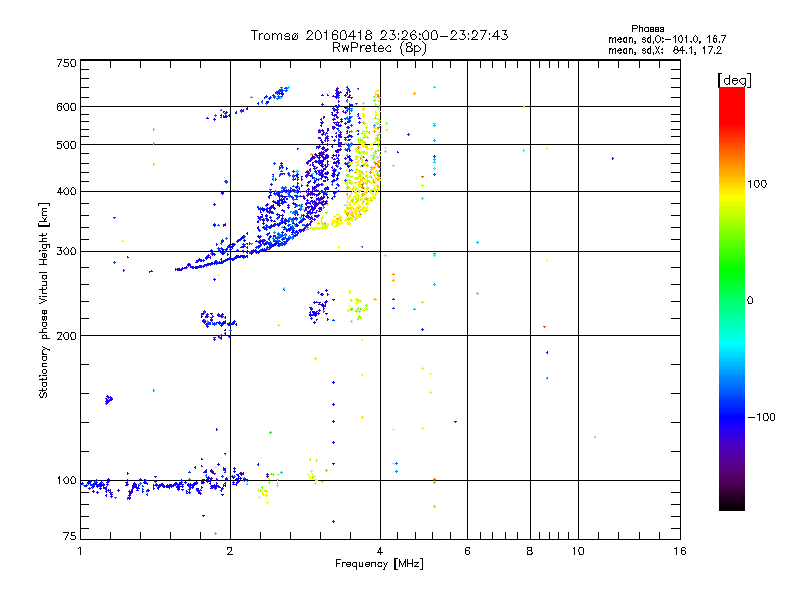Click the lone blue point right of 10 MHz
This screenshot has height=600, width=800.
tap(613, 159)
